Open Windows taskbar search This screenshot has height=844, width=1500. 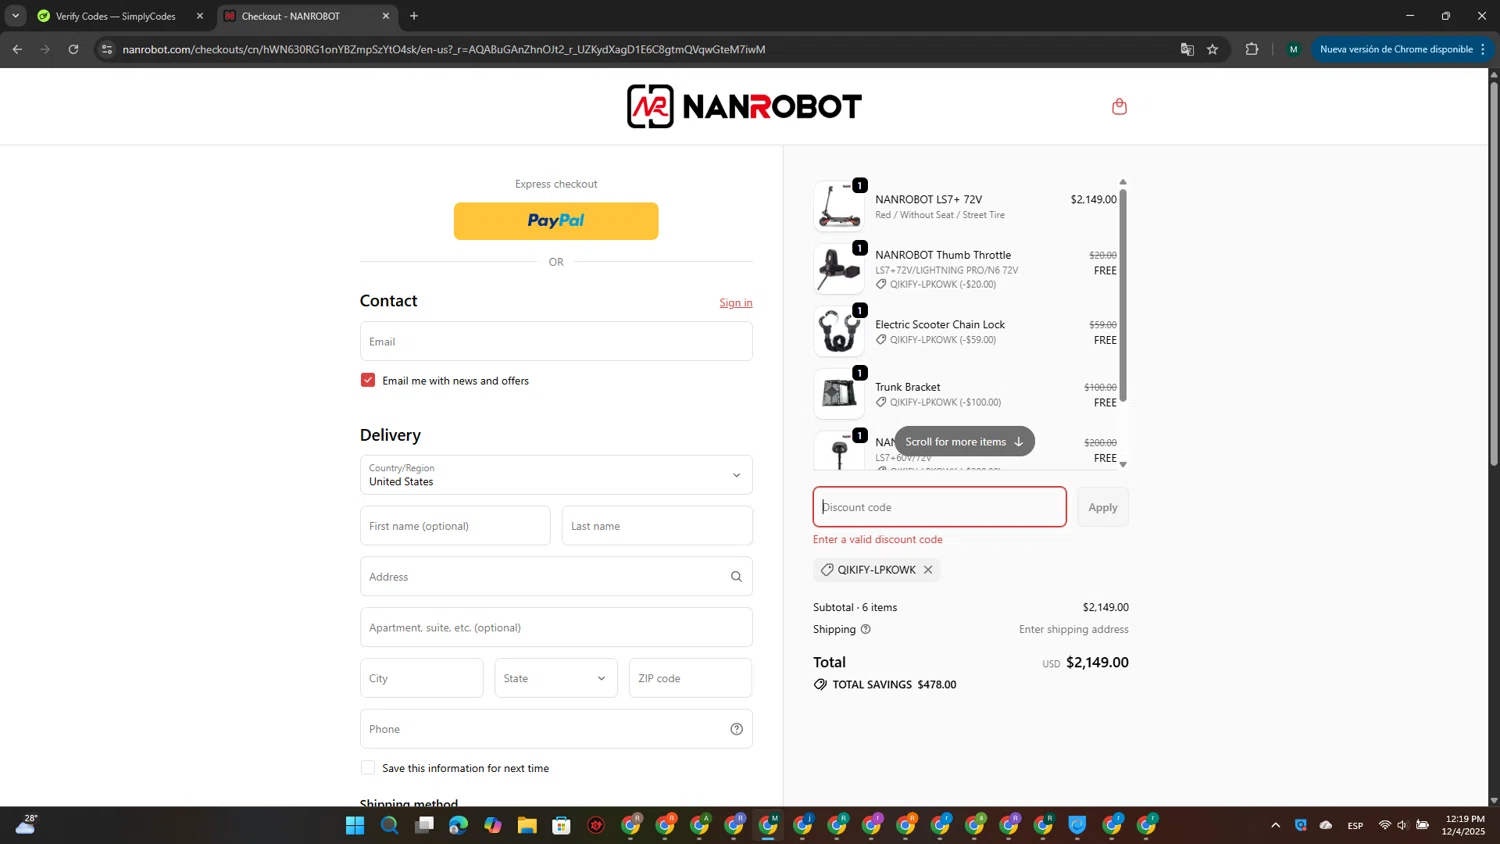pyautogui.click(x=389, y=825)
